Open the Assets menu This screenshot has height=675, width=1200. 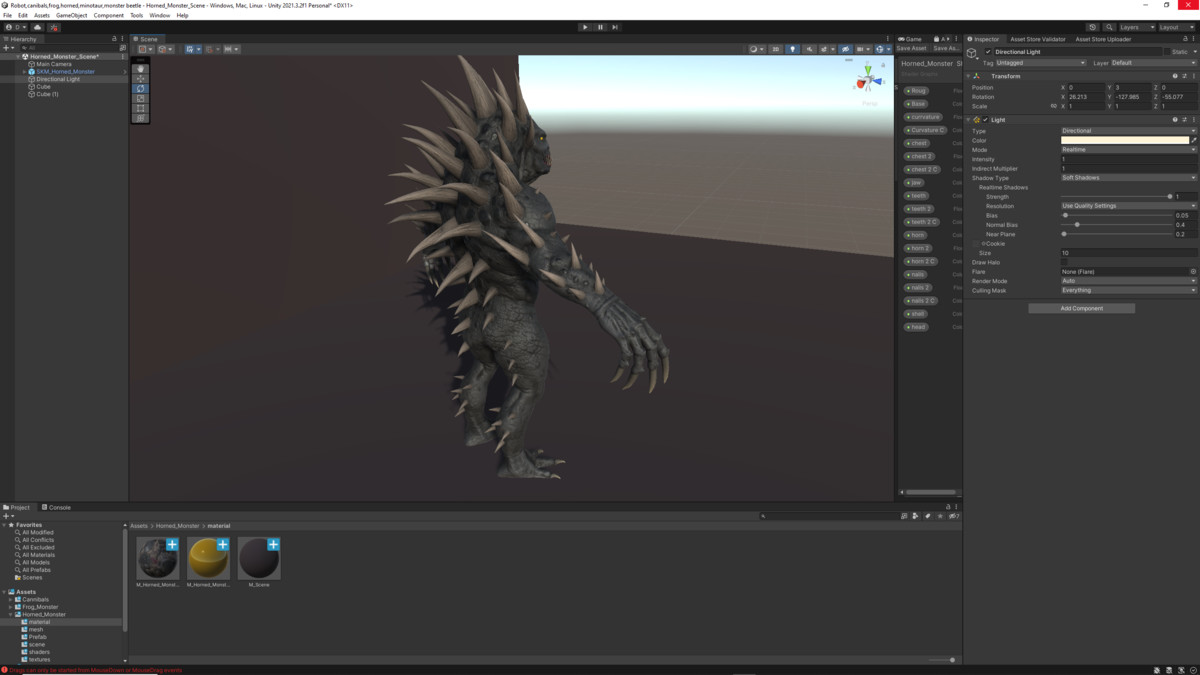click(41, 16)
